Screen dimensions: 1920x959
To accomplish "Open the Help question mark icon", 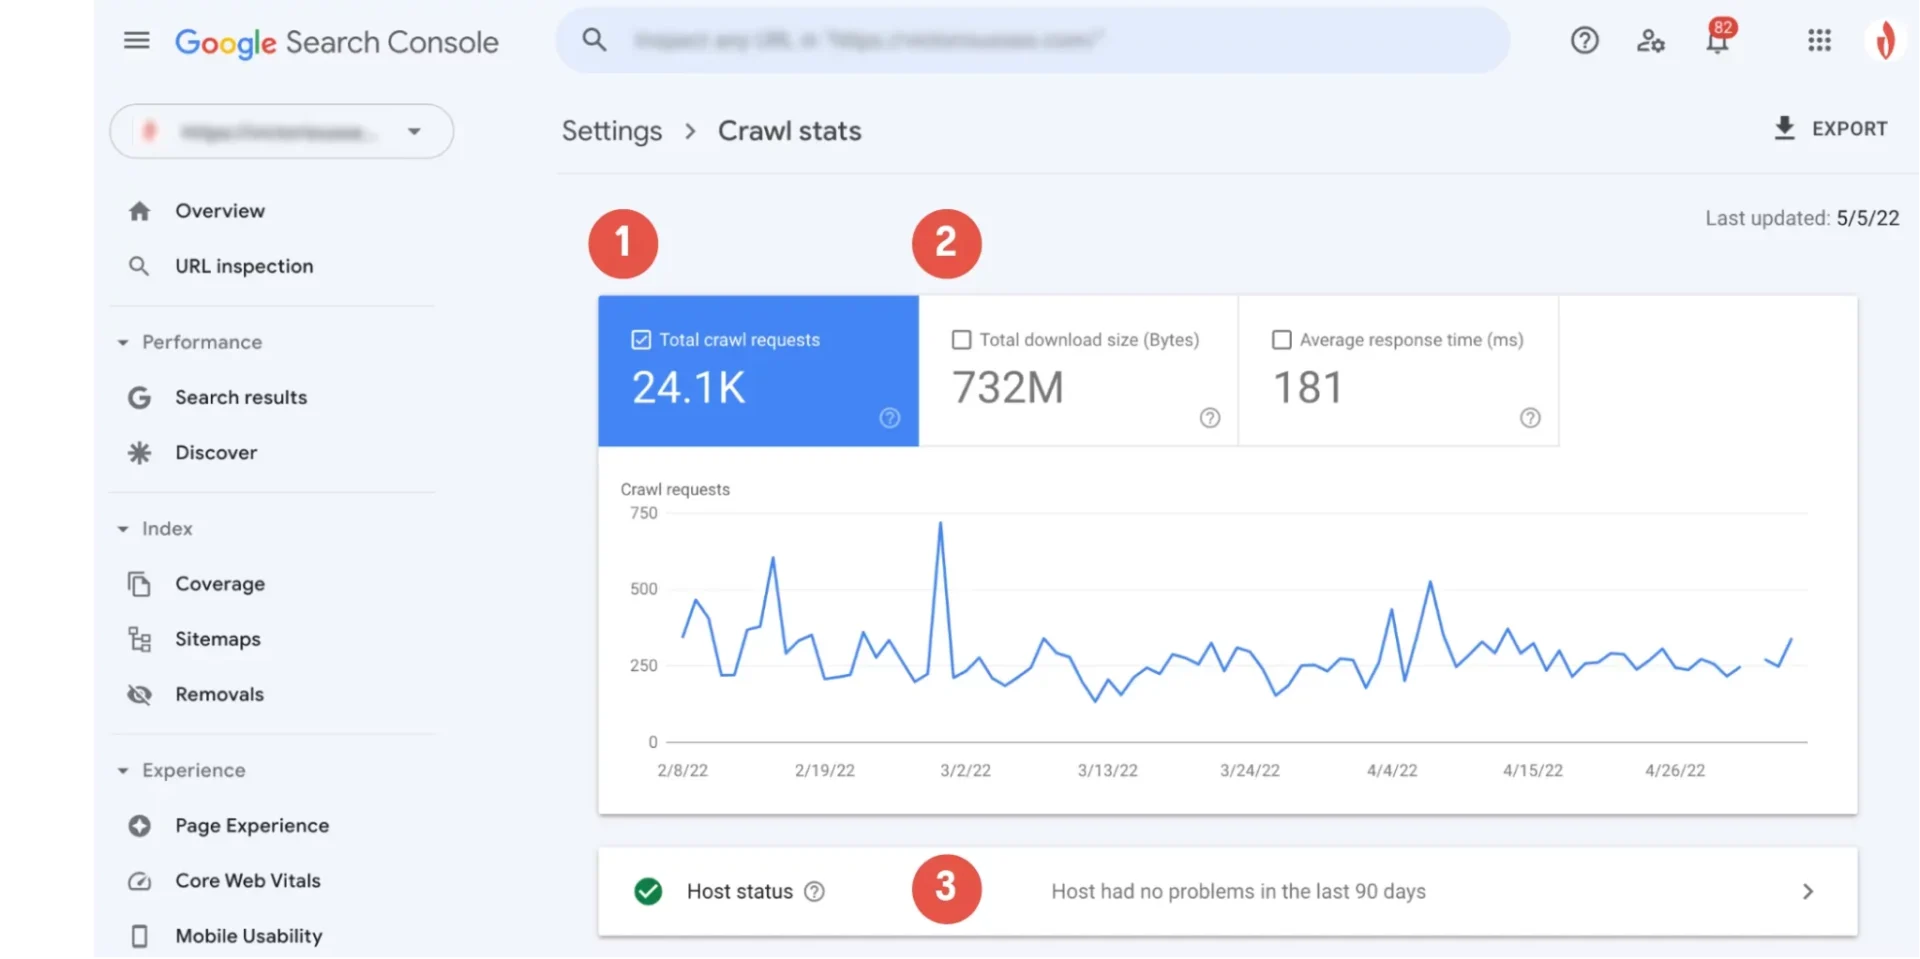I will coord(1584,41).
